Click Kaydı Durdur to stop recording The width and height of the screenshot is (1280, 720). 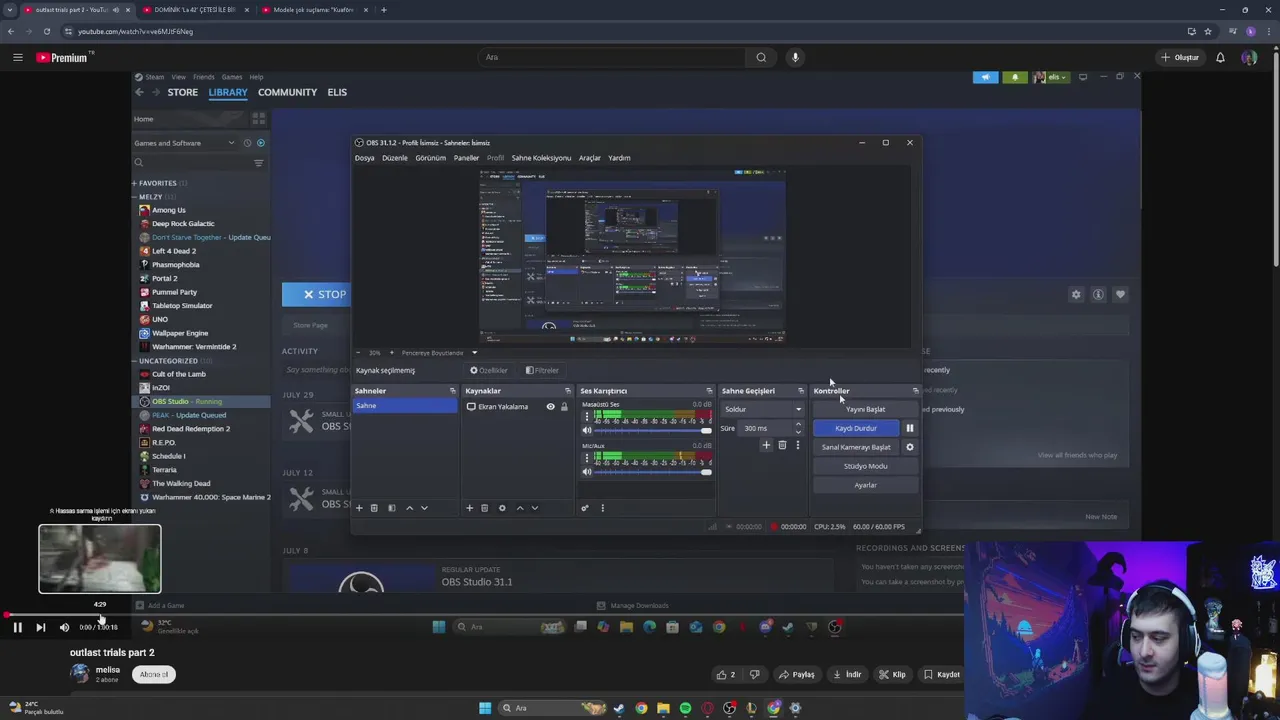click(x=856, y=428)
